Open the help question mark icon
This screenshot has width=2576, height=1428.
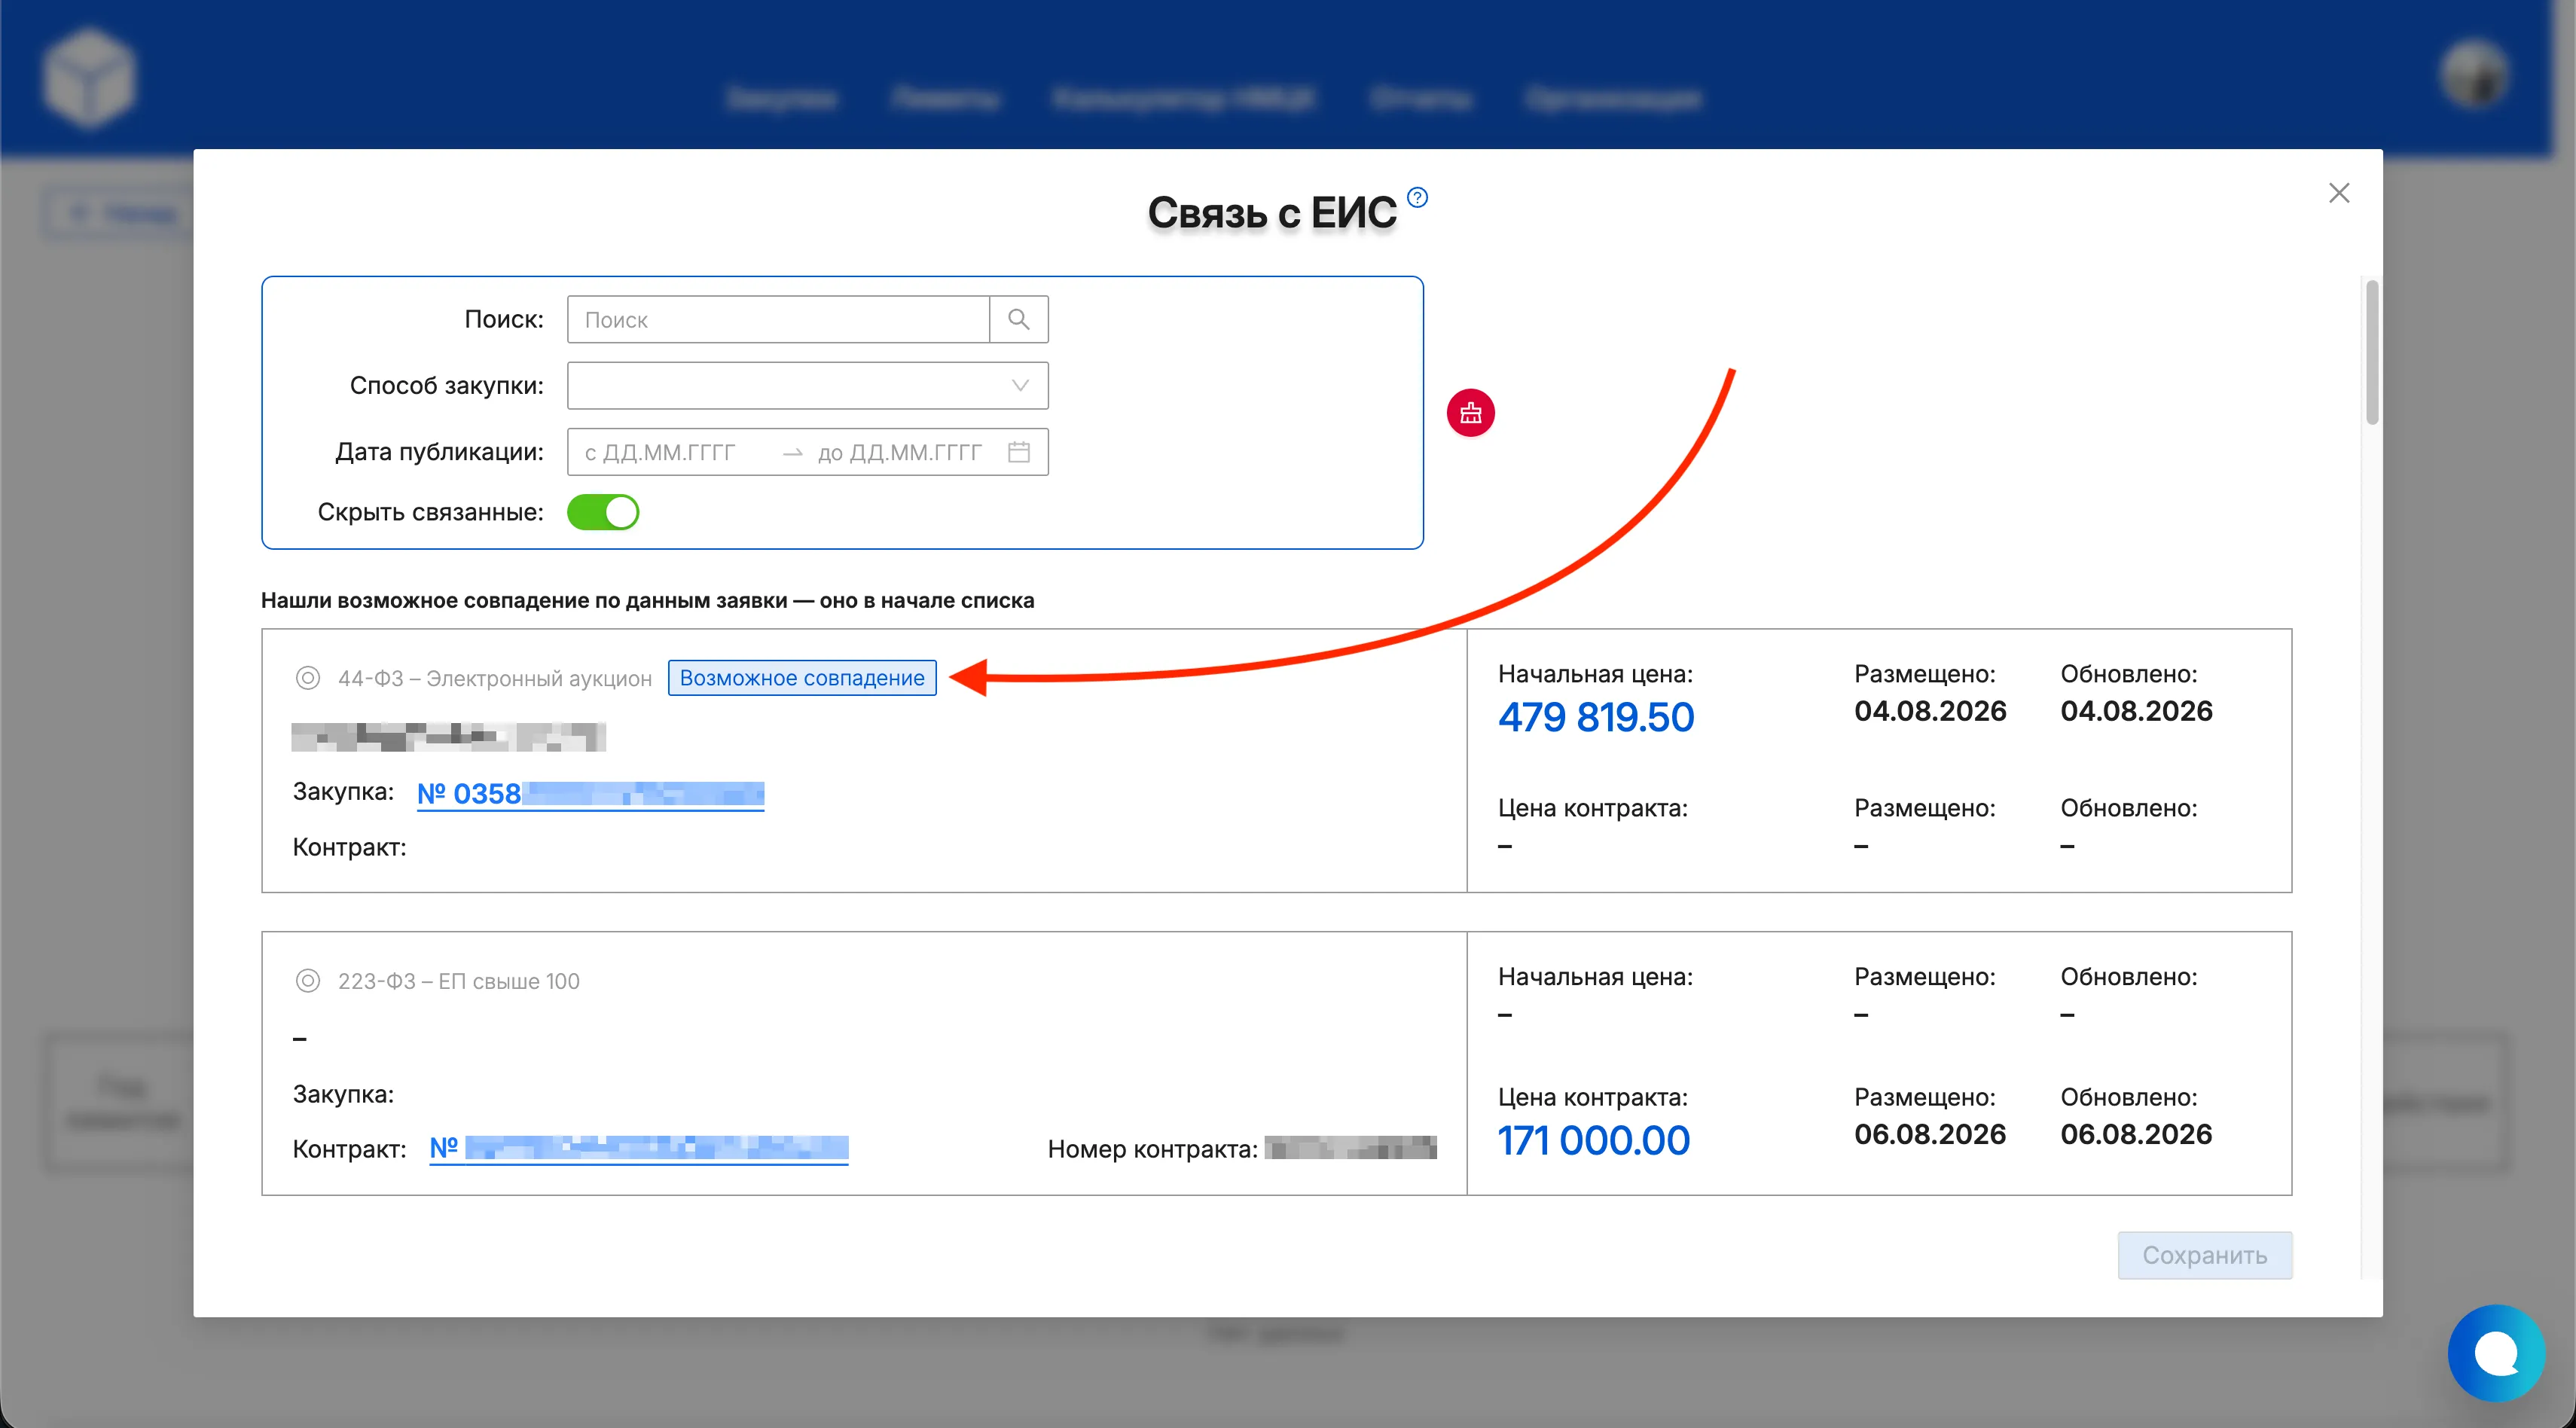coord(1417,197)
